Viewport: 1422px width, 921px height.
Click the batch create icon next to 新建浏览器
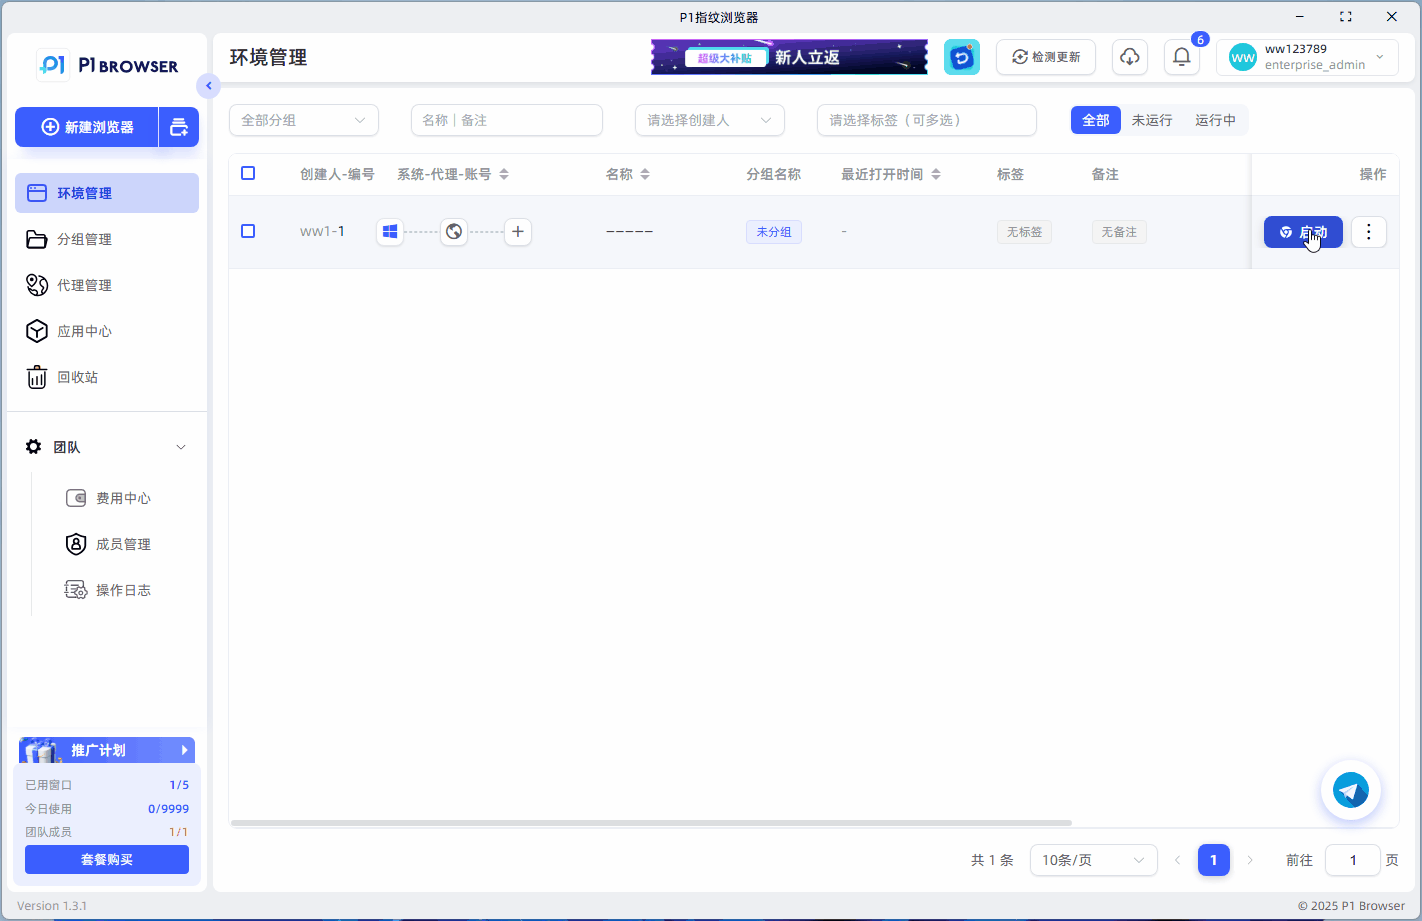pos(178,127)
